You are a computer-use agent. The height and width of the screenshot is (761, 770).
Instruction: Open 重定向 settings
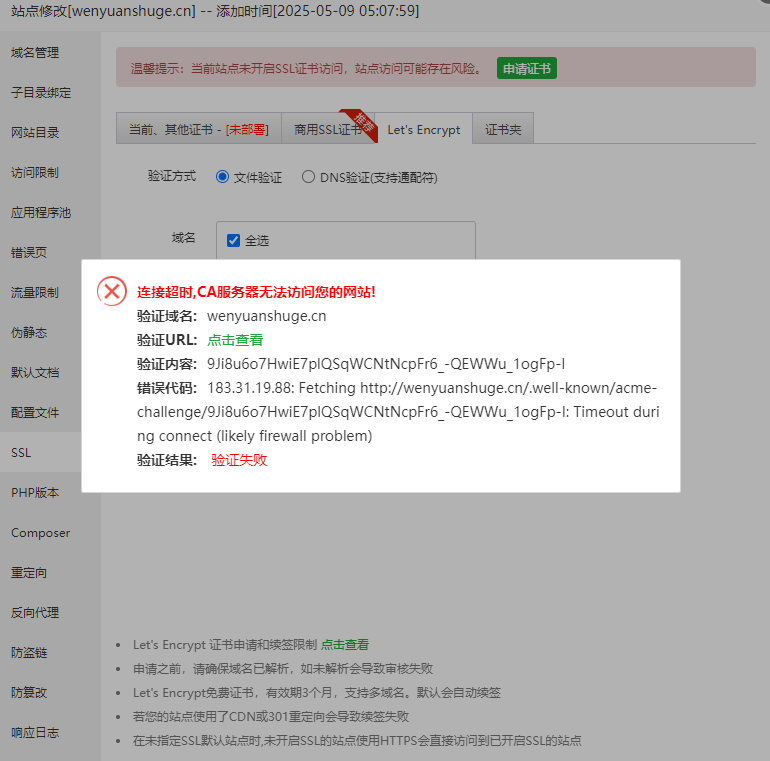(29, 572)
